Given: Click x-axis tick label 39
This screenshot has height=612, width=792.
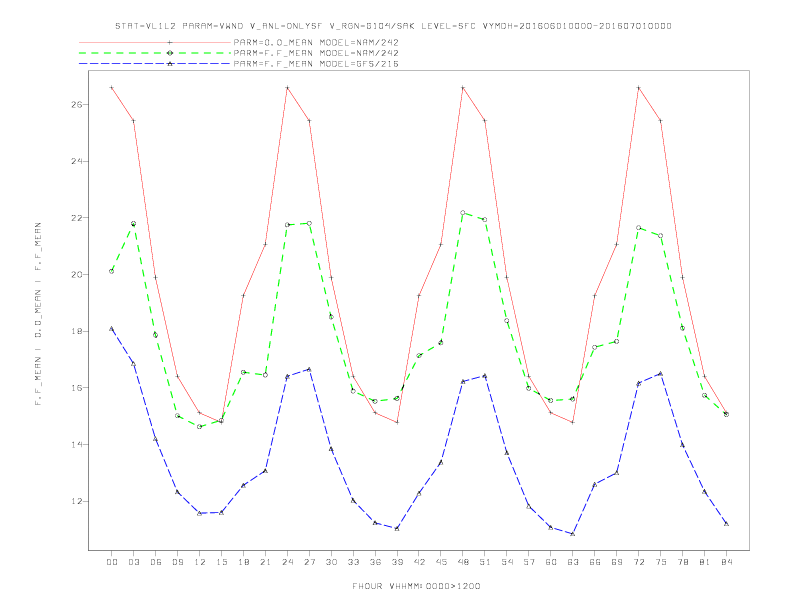Looking at the screenshot, I should coord(397,562).
